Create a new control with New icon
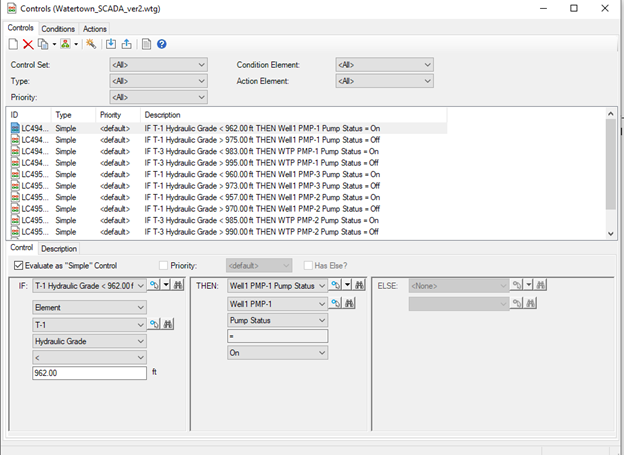Viewport: 624px width, 455px height. 13,44
